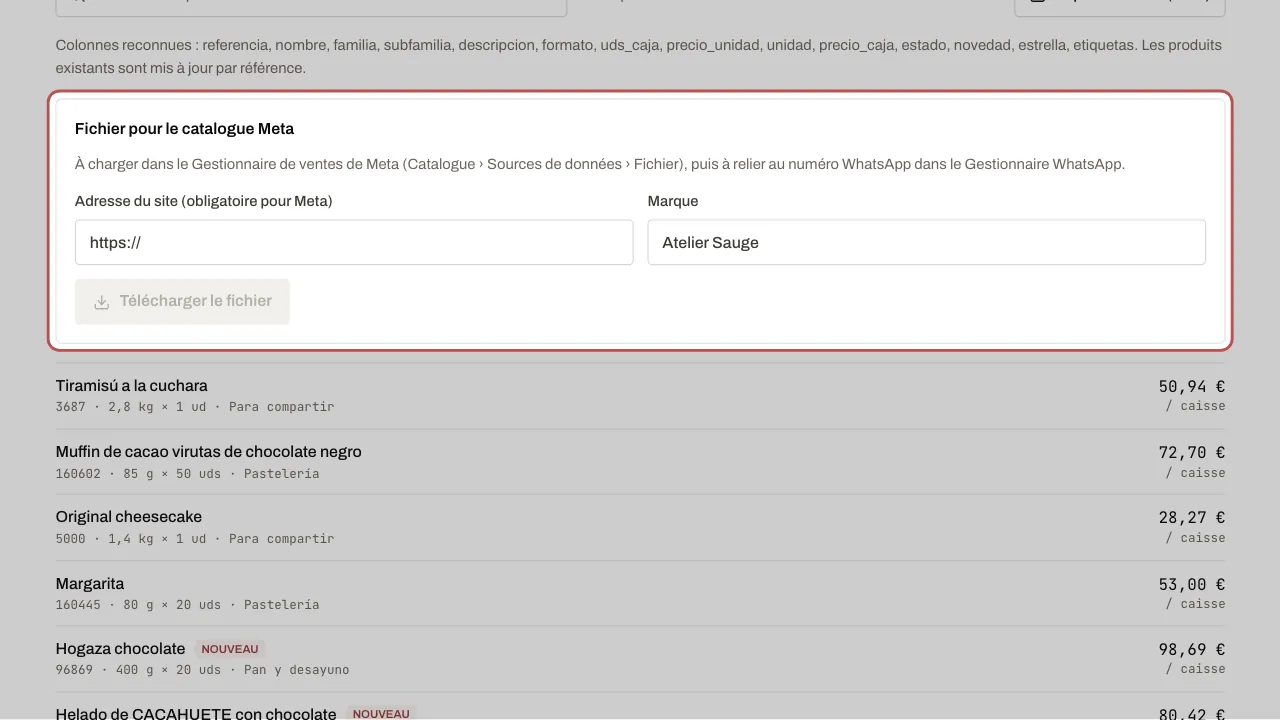The width and height of the screenshot is (1280, 720).
Task: Click the NOUVEAU badge beside Hogaza chocolate
Action: coord(230,649)
